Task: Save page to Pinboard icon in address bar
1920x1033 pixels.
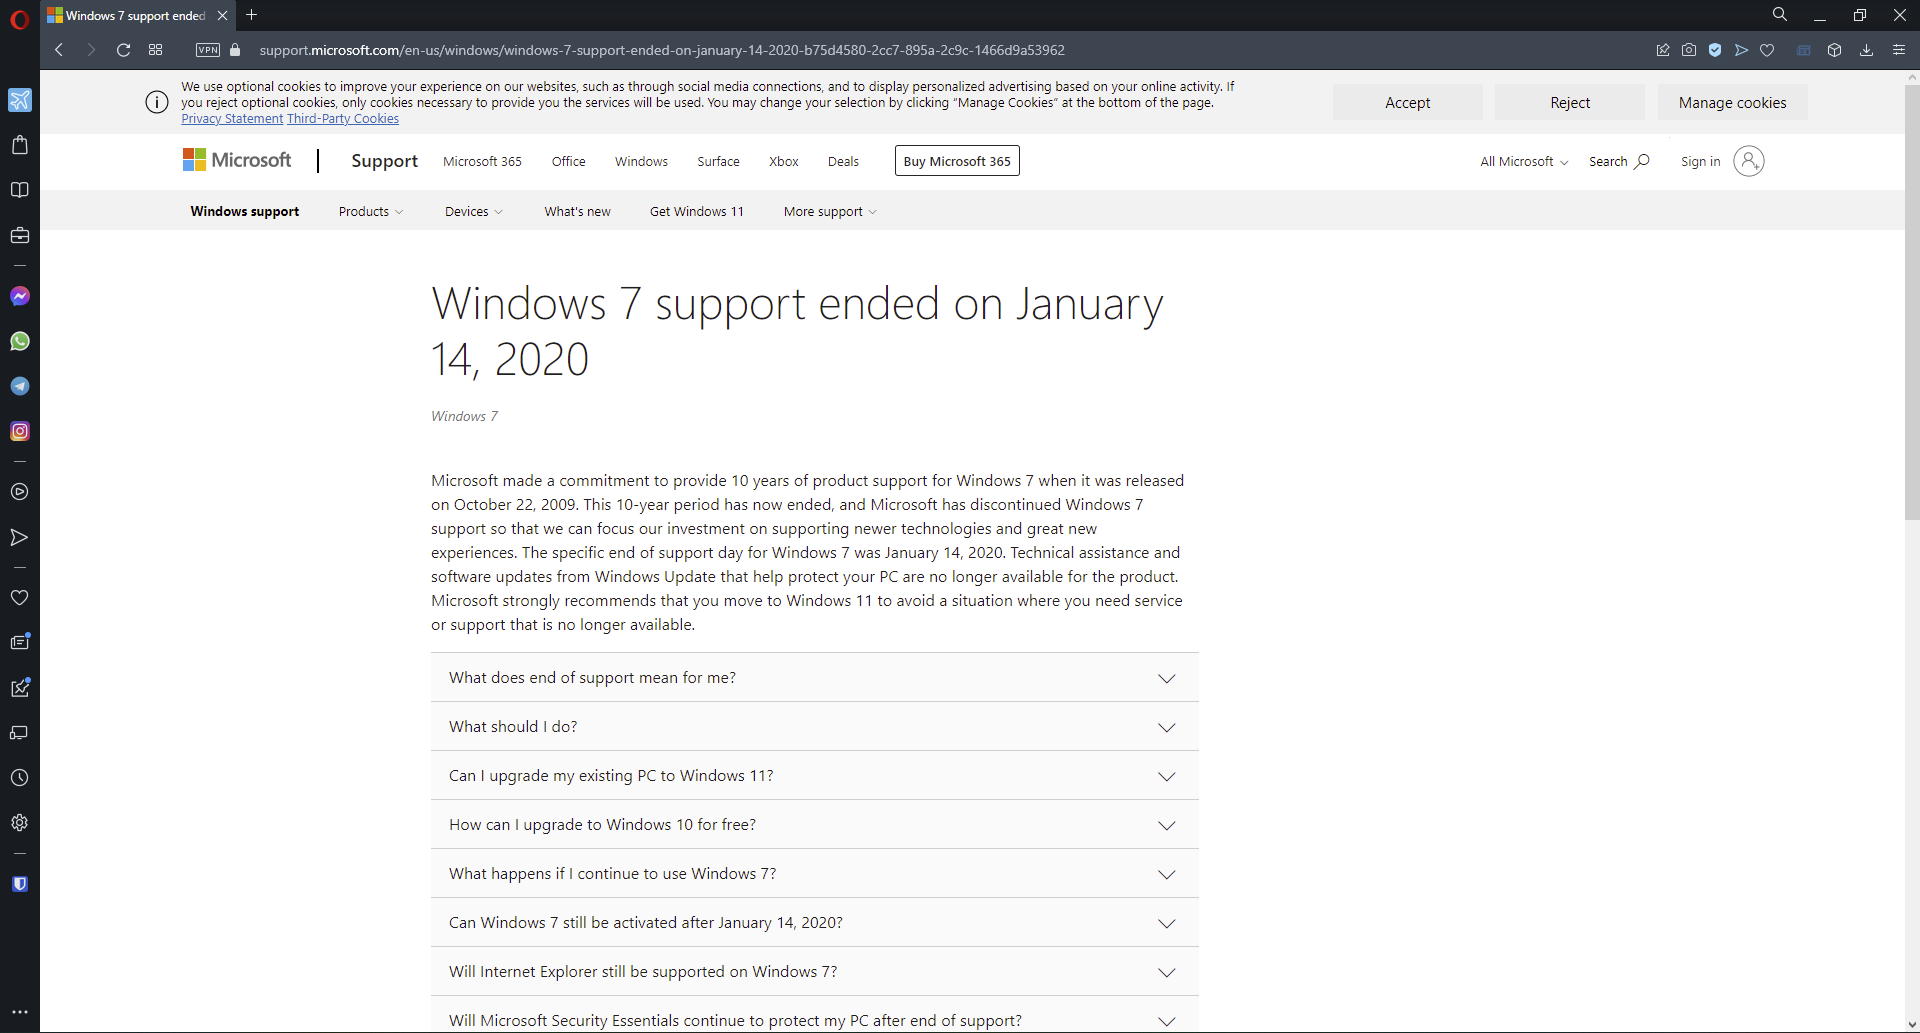Action: point(1663,50)
